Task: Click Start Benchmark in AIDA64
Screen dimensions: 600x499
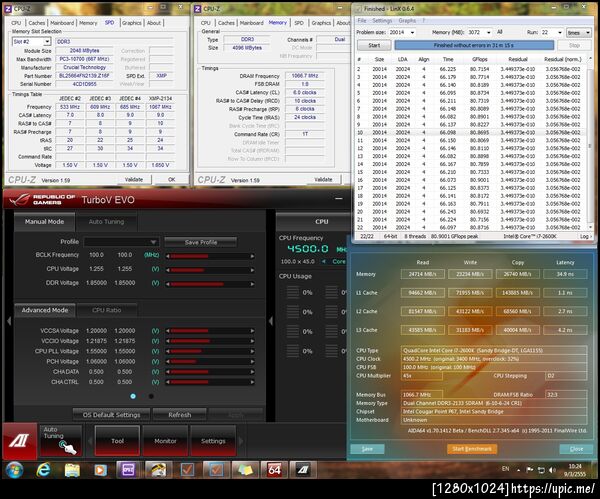Action: tap(472, 449)
